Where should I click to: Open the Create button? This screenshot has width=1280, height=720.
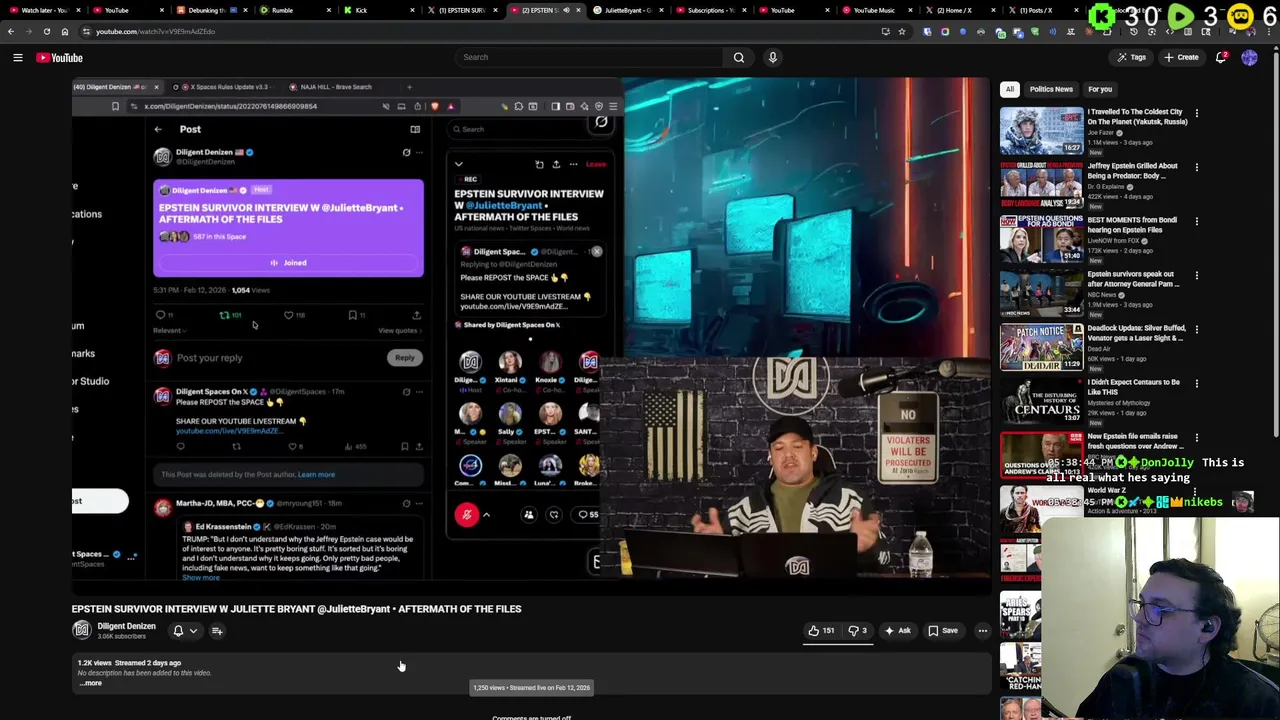tap(1181, 57)
